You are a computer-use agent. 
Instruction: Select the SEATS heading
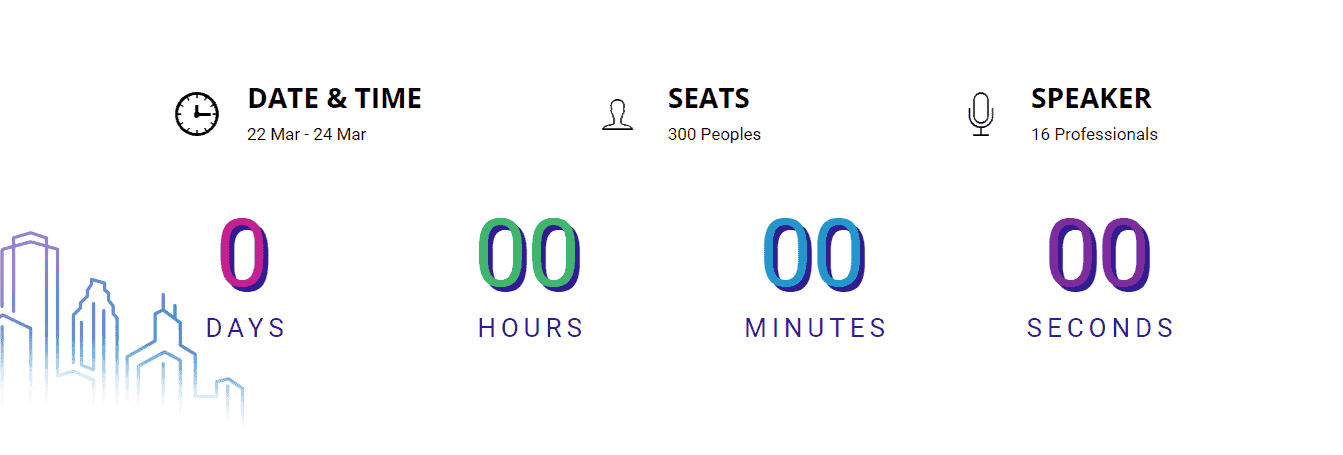tap(708, 99)
